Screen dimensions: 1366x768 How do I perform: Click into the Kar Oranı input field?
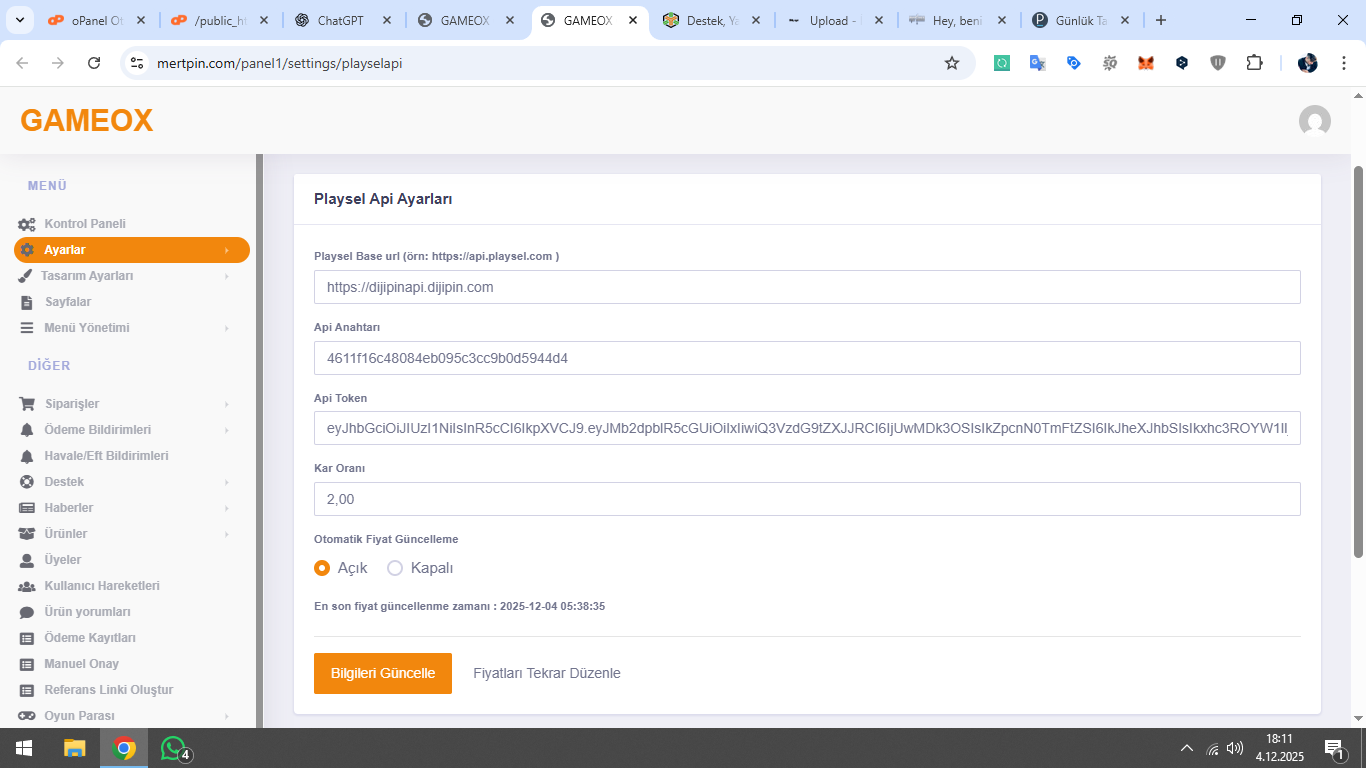tap(806, 499)
